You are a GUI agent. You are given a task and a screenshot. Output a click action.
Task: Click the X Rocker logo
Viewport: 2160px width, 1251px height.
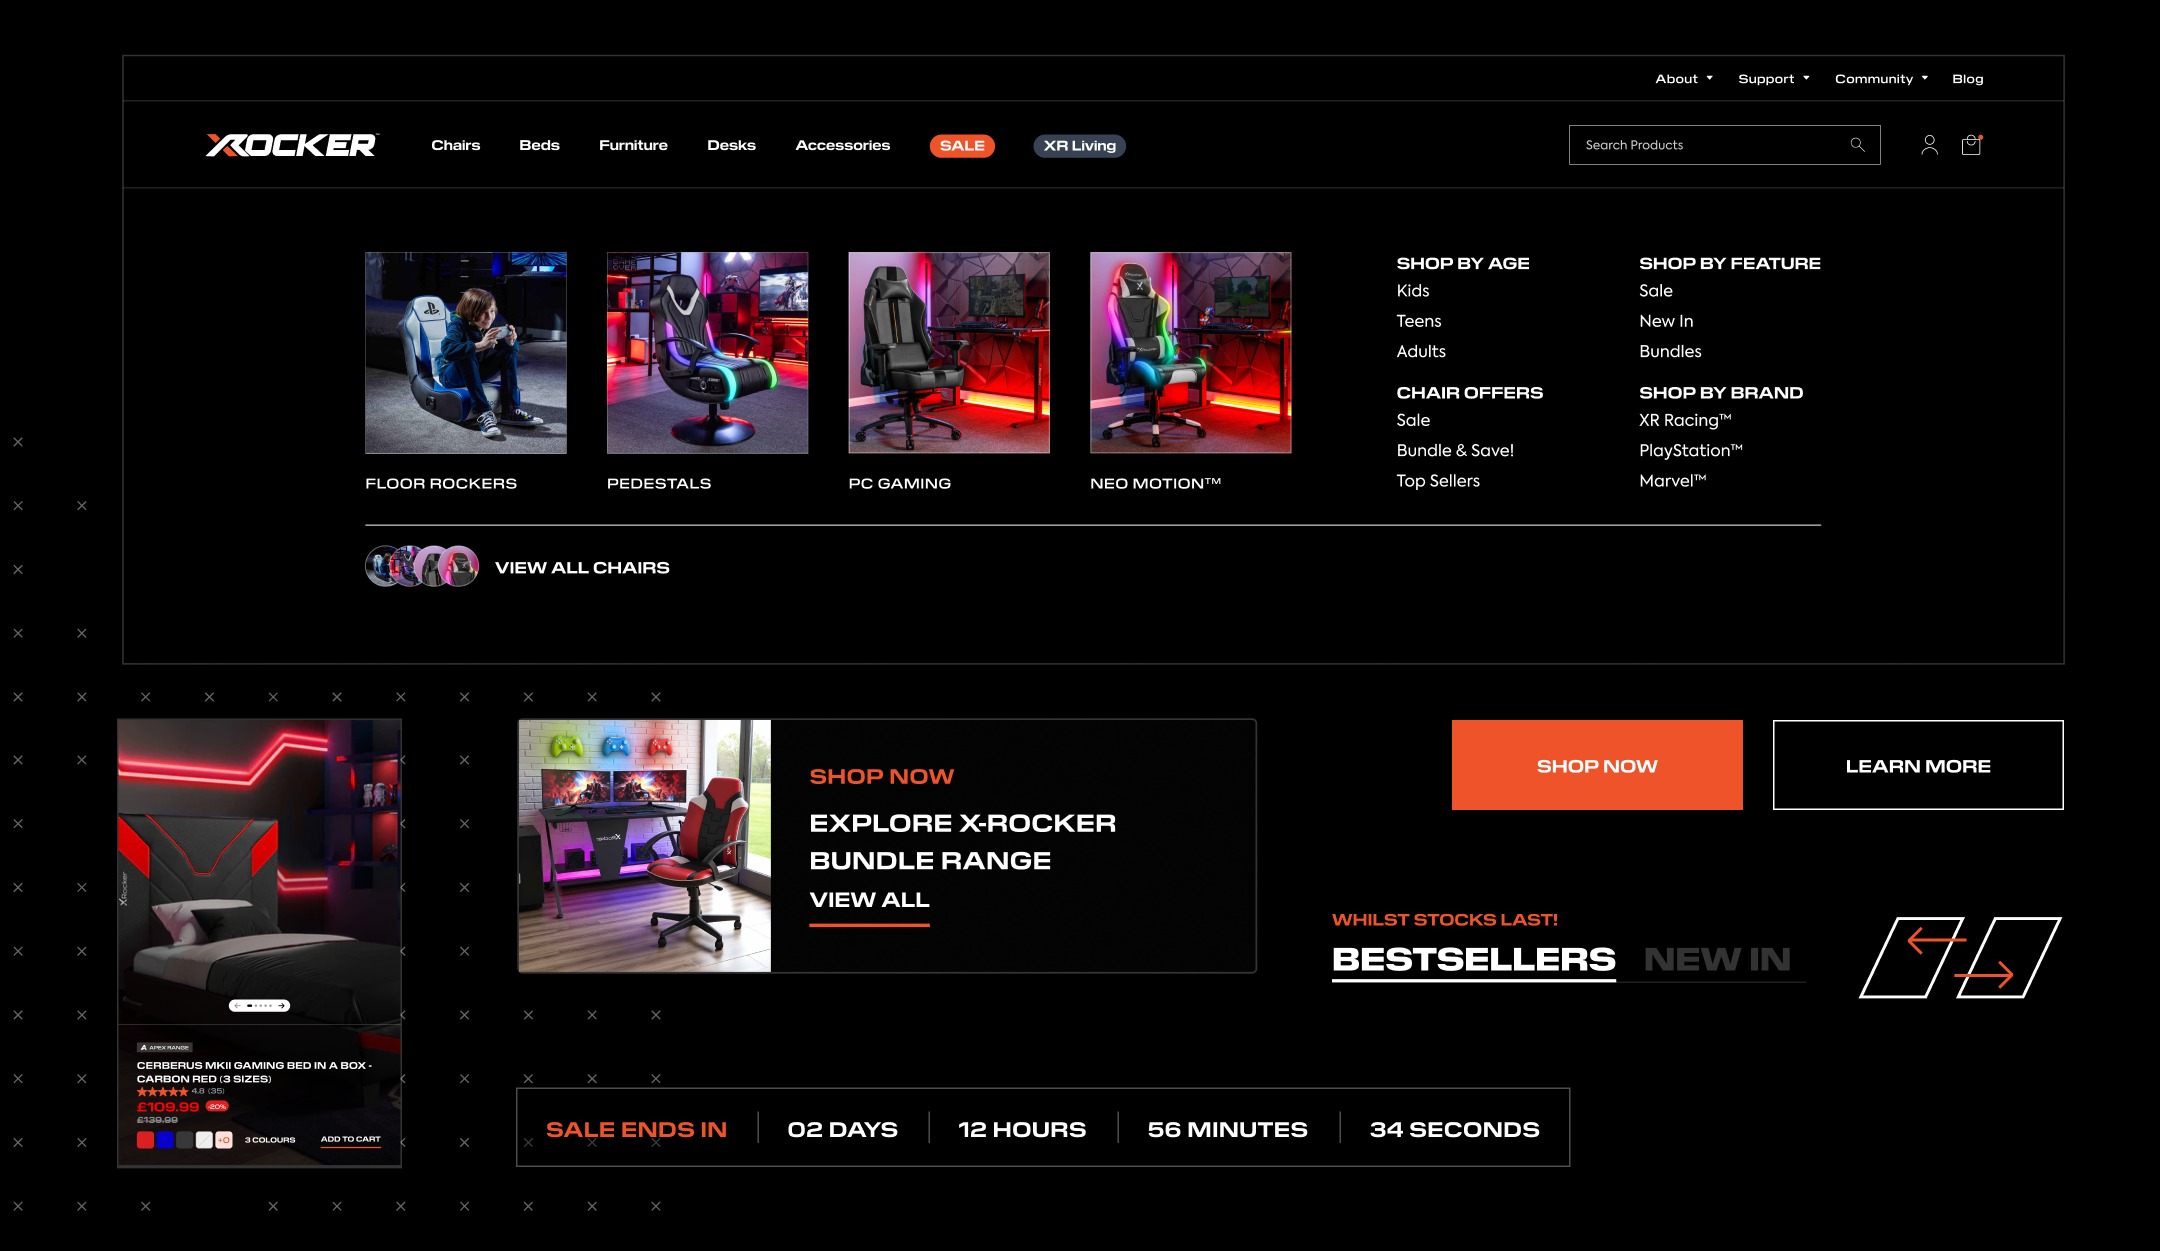(x=292, y=145)
